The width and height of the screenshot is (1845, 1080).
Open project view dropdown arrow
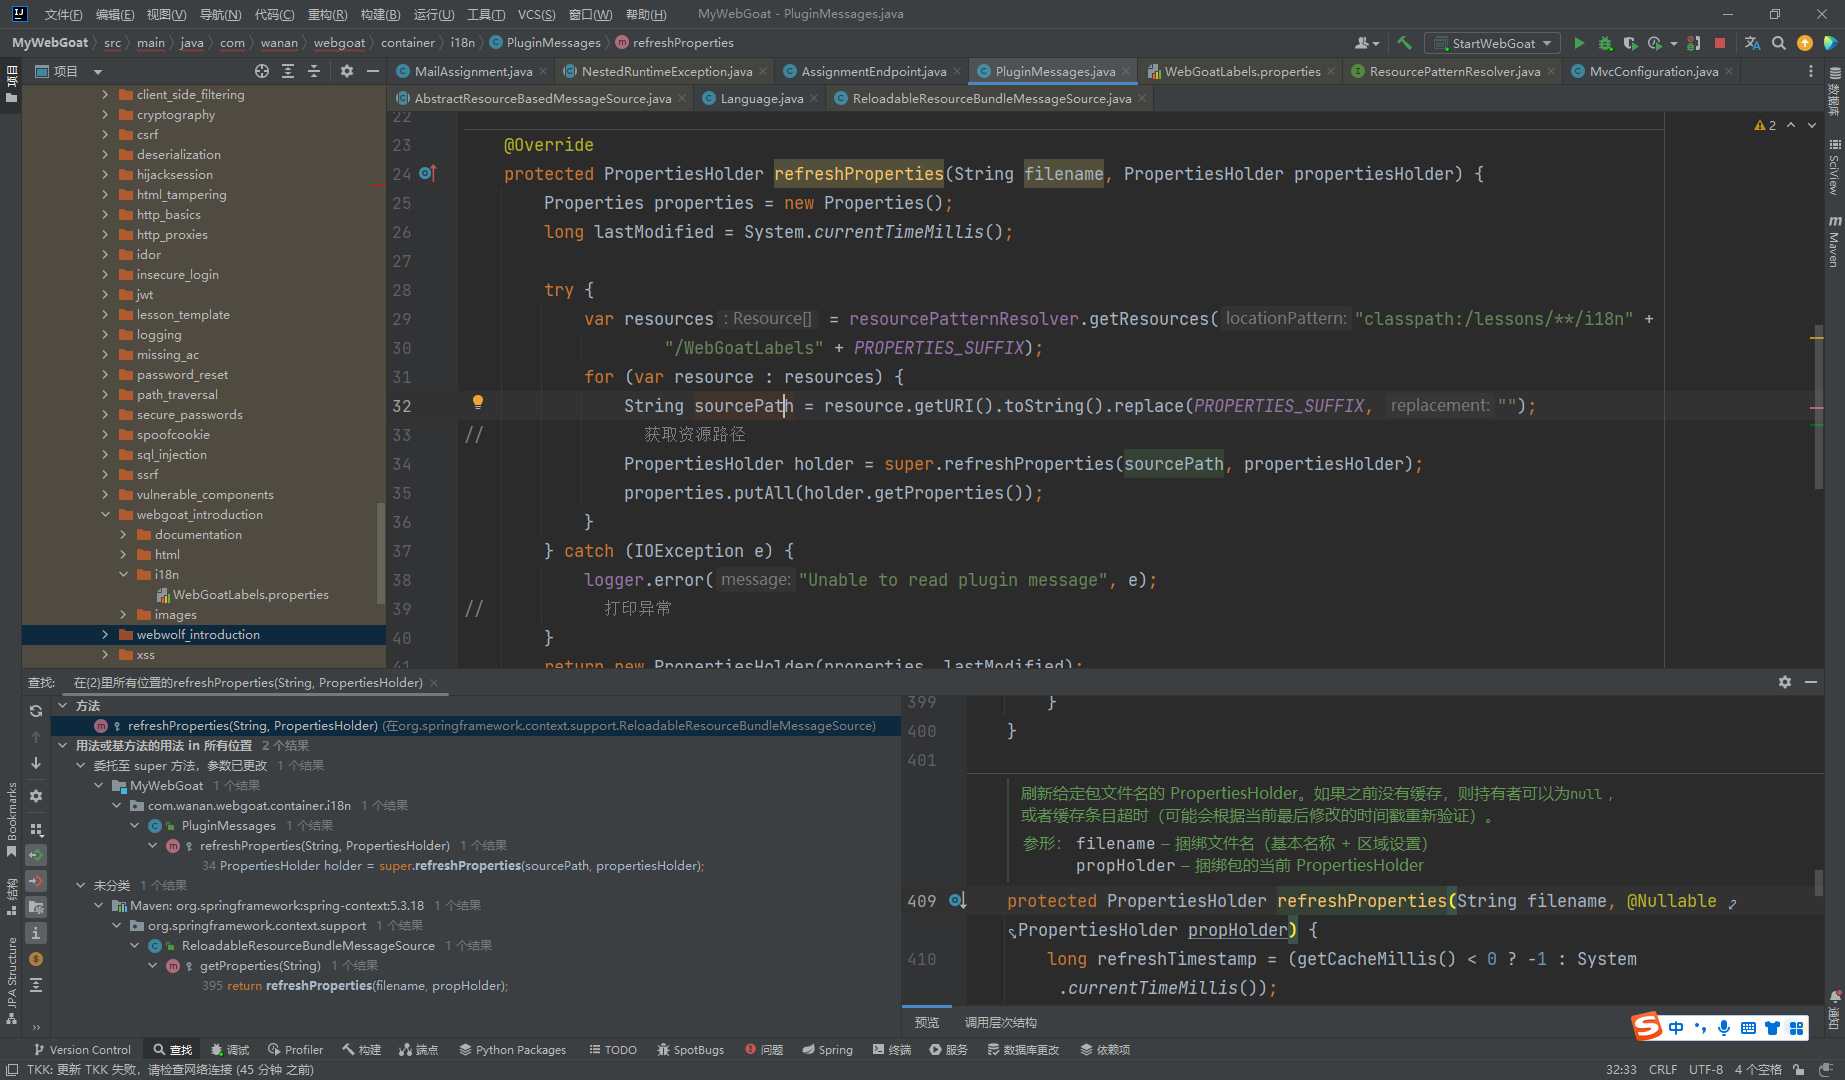tap(98, 72)
